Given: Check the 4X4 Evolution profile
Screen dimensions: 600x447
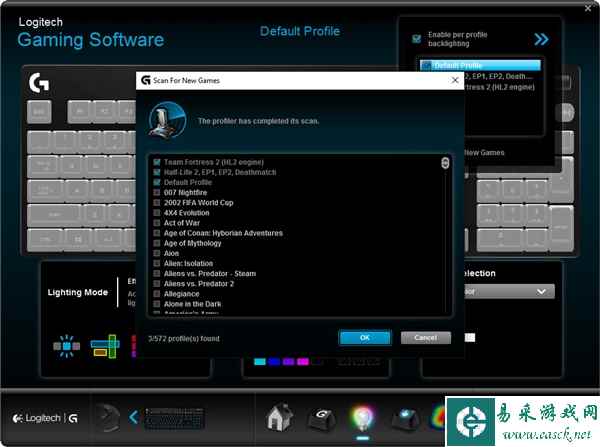Looking at the screenshot, I should [157, 213].
